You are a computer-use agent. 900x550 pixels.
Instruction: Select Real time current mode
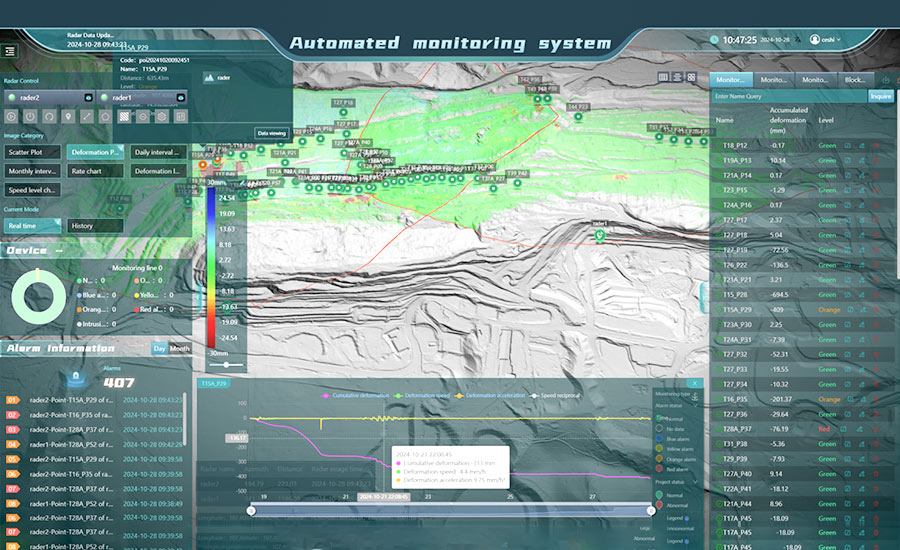[33, 226]
